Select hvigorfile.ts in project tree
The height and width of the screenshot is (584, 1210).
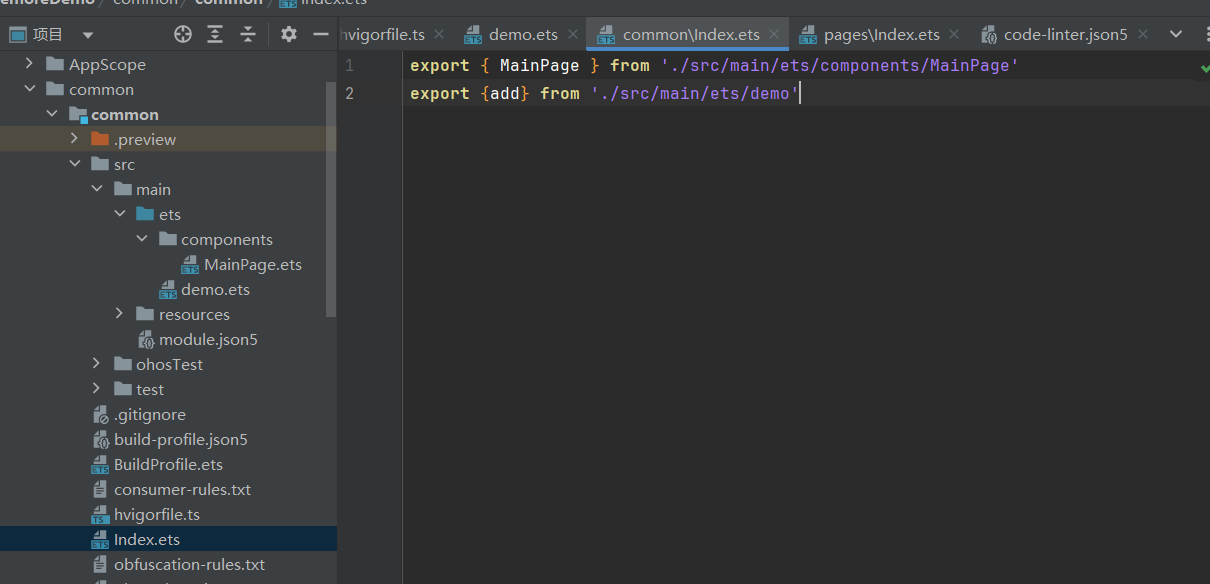tap(157, 515)
